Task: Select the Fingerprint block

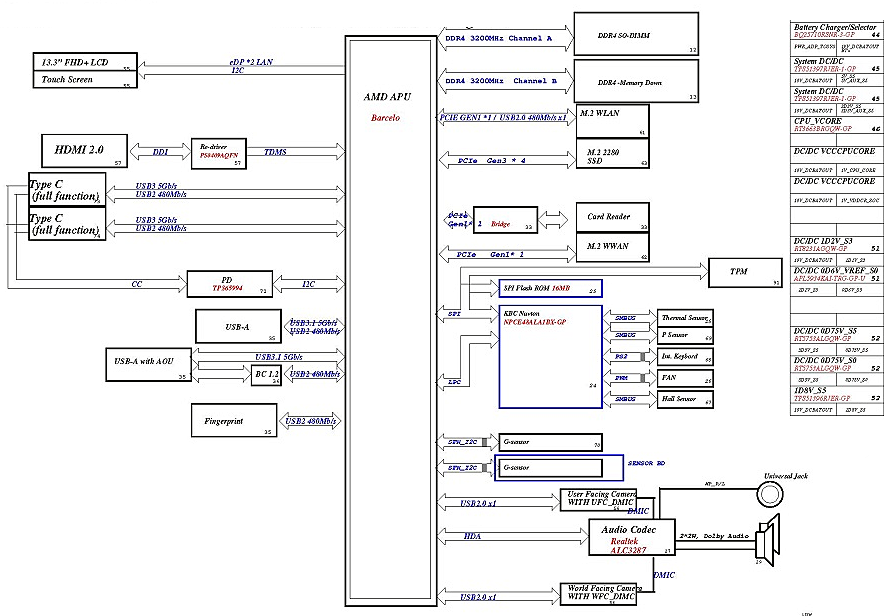Action: (x=233, y=420)
